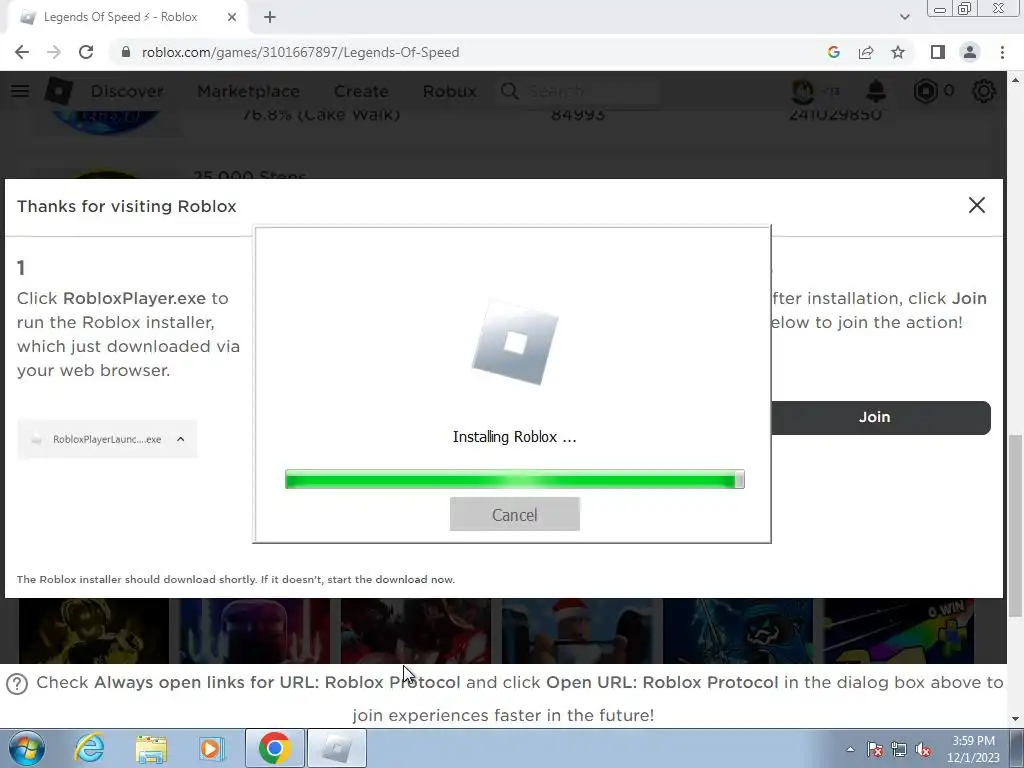Click the Roblox search field
Image resolution: width=1024 pixels, height=768 pixels.
579,91
